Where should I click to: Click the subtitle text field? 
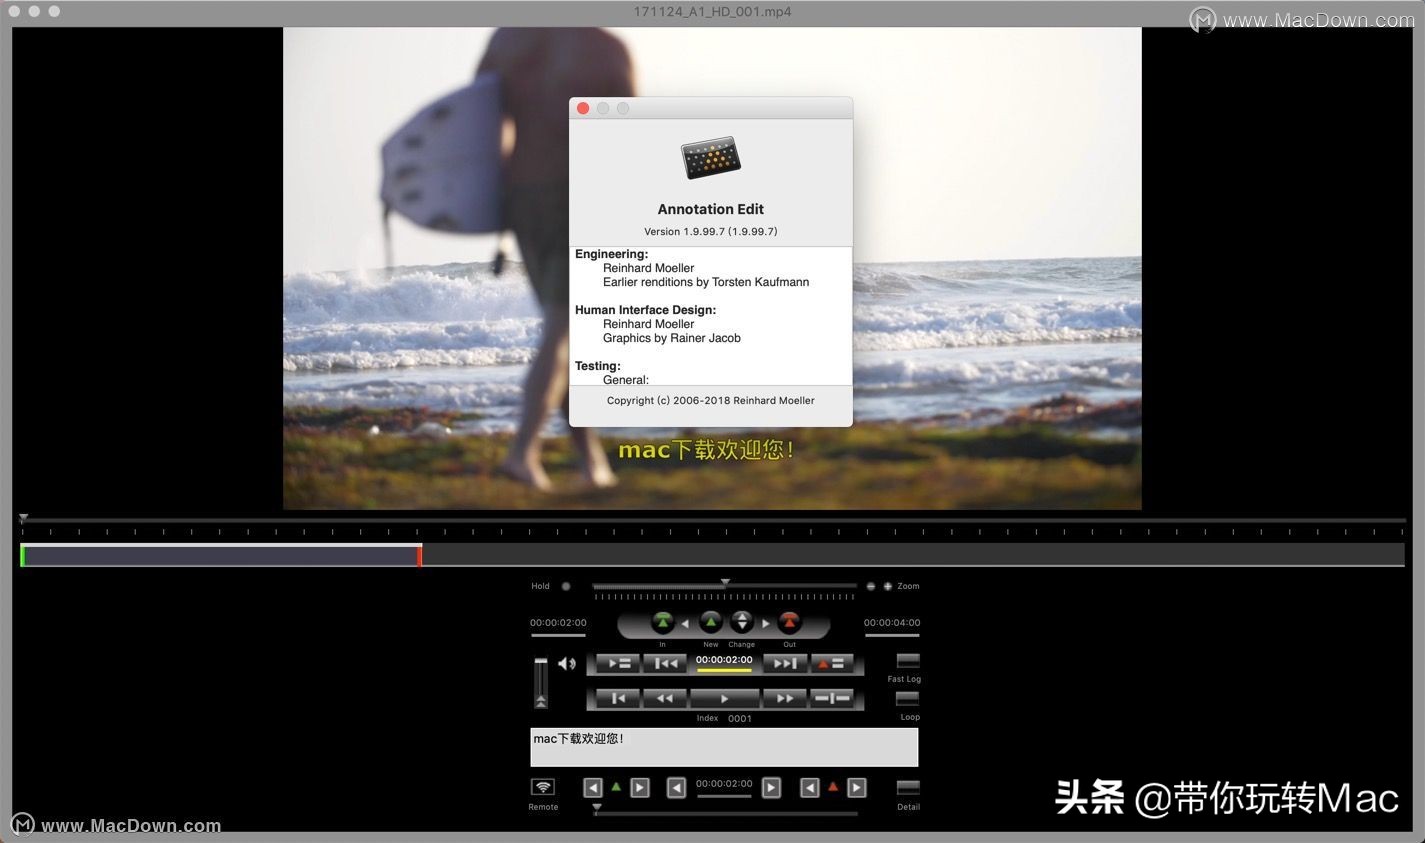pos(724,747)
